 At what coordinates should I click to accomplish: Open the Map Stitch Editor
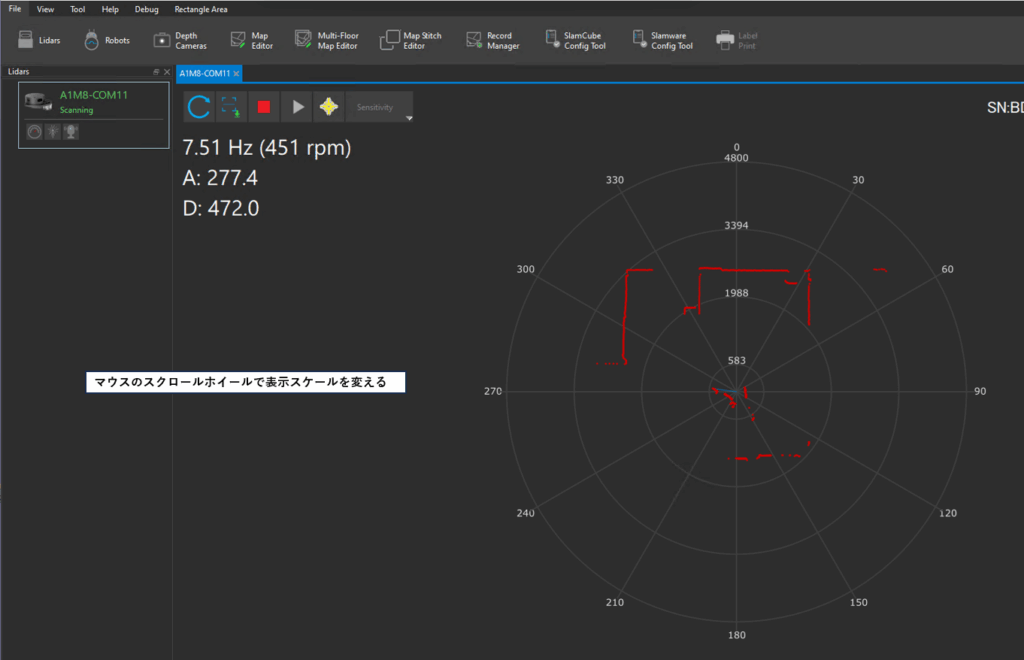[x=411, y=40]
